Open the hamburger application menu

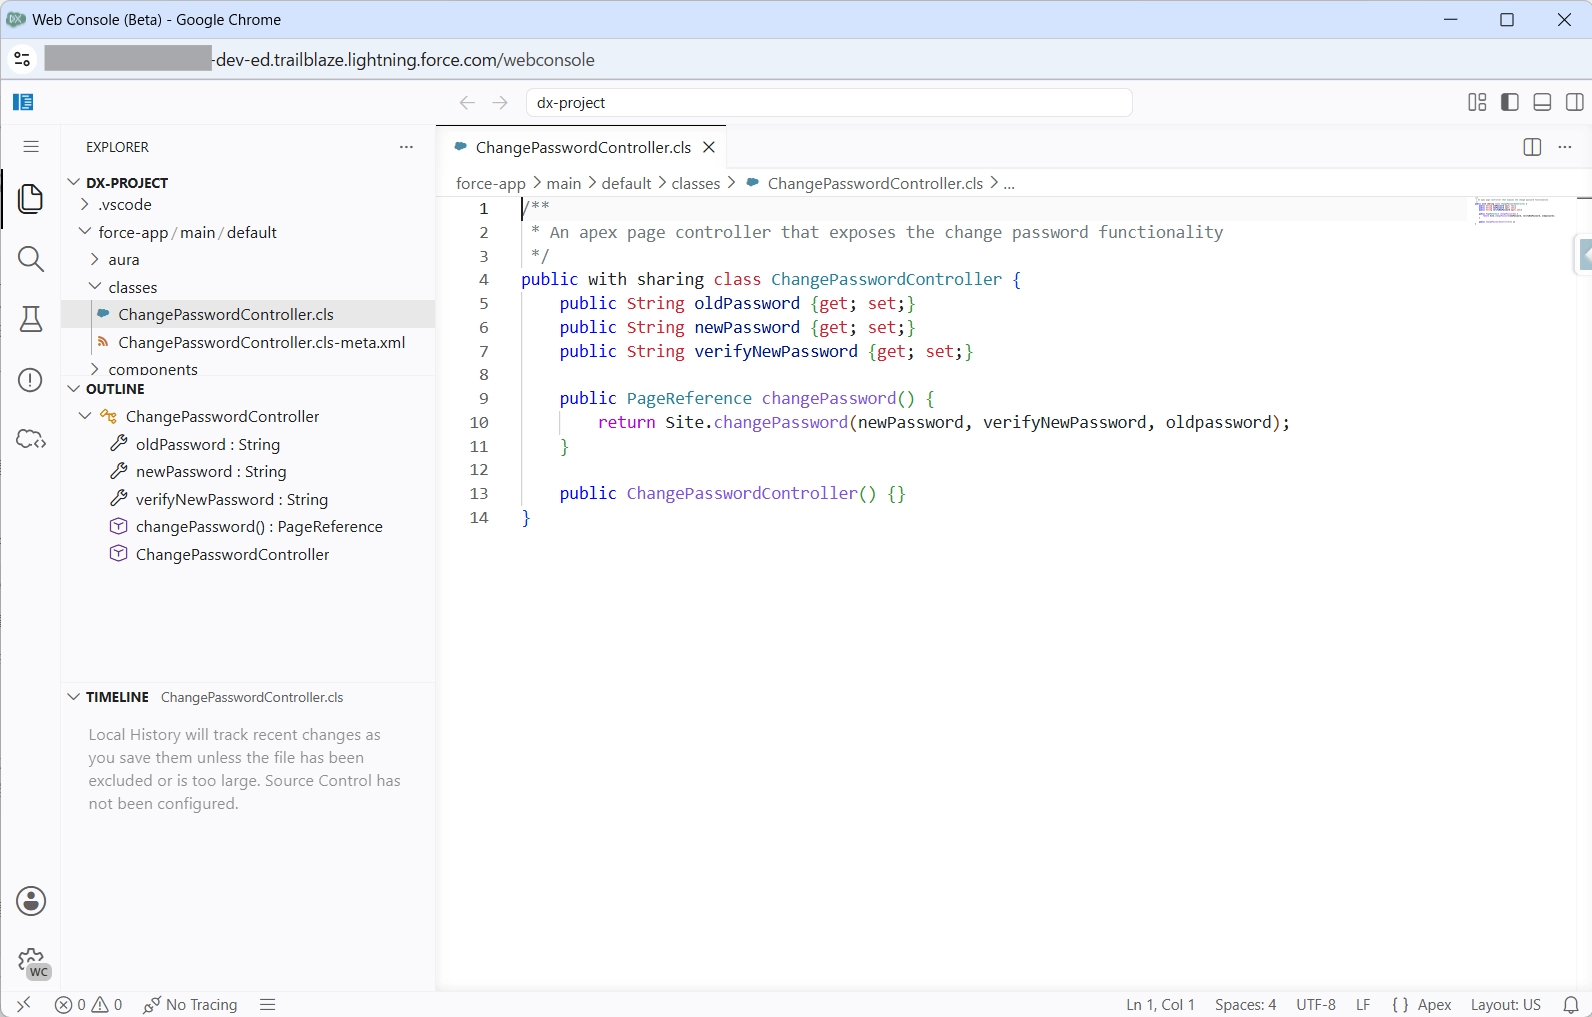(31, 147)
